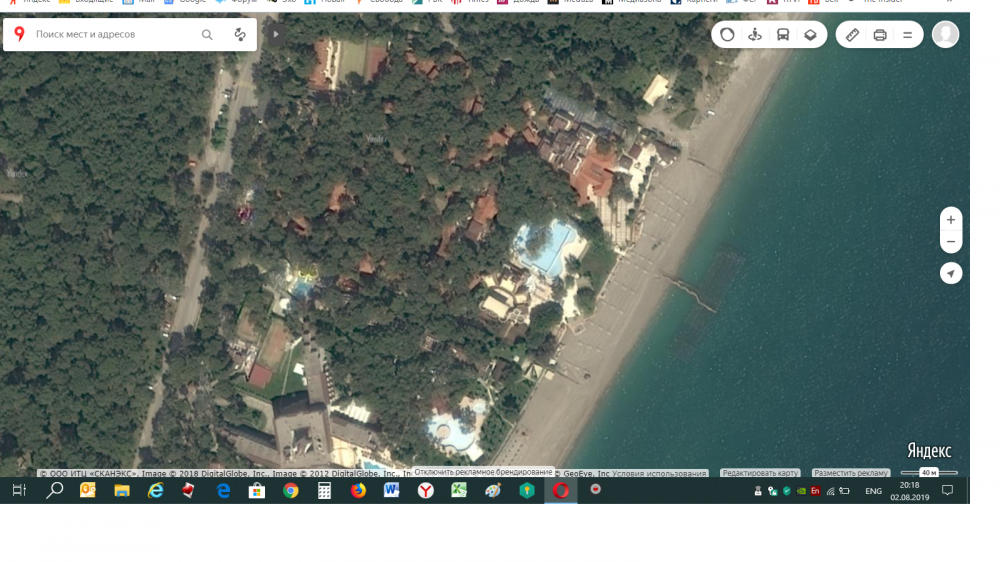Zoom out with the minus button
Viewport: 1000px width, 562px height.
(951, 243)
